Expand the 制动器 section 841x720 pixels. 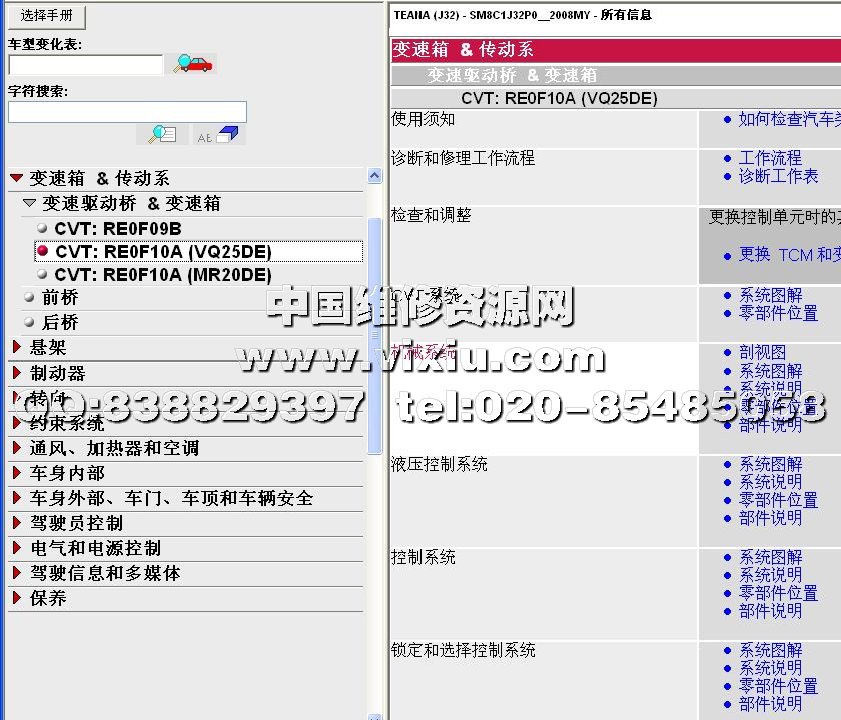[x=17, y=372]
